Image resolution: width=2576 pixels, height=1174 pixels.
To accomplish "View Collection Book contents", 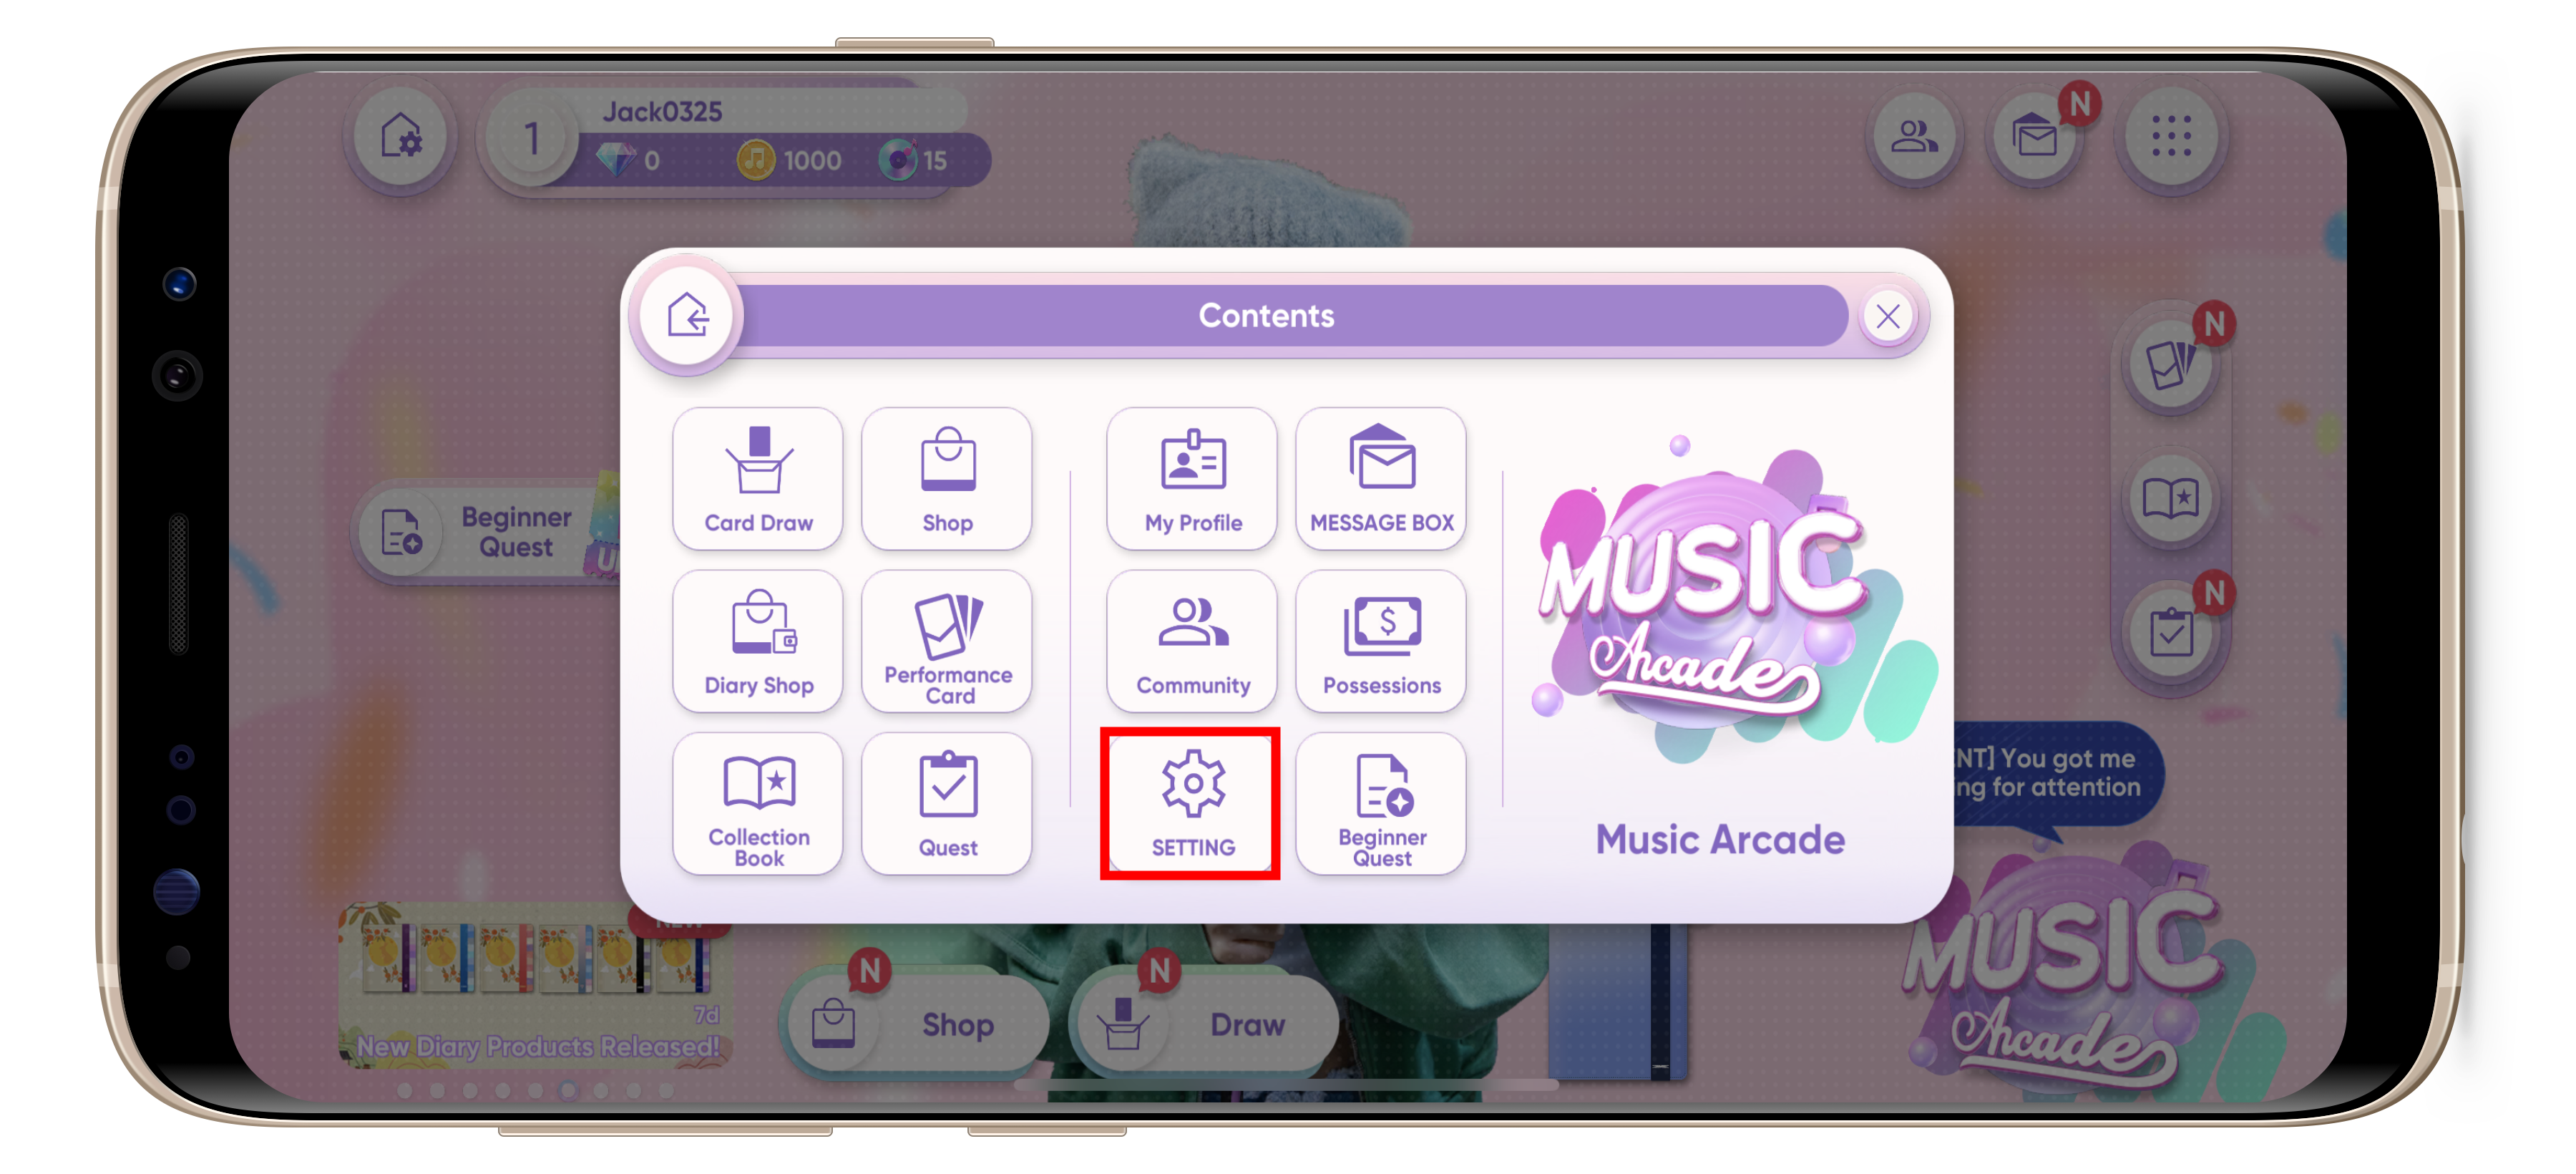I will coord(761,805).
